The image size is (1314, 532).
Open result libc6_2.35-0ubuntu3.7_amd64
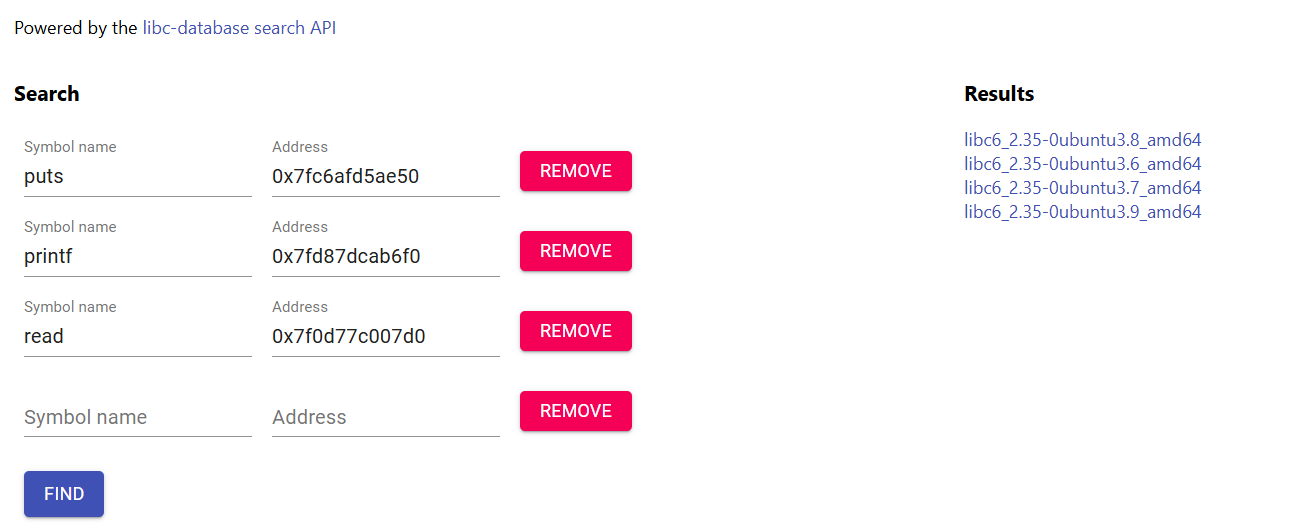click(1083, 188)
